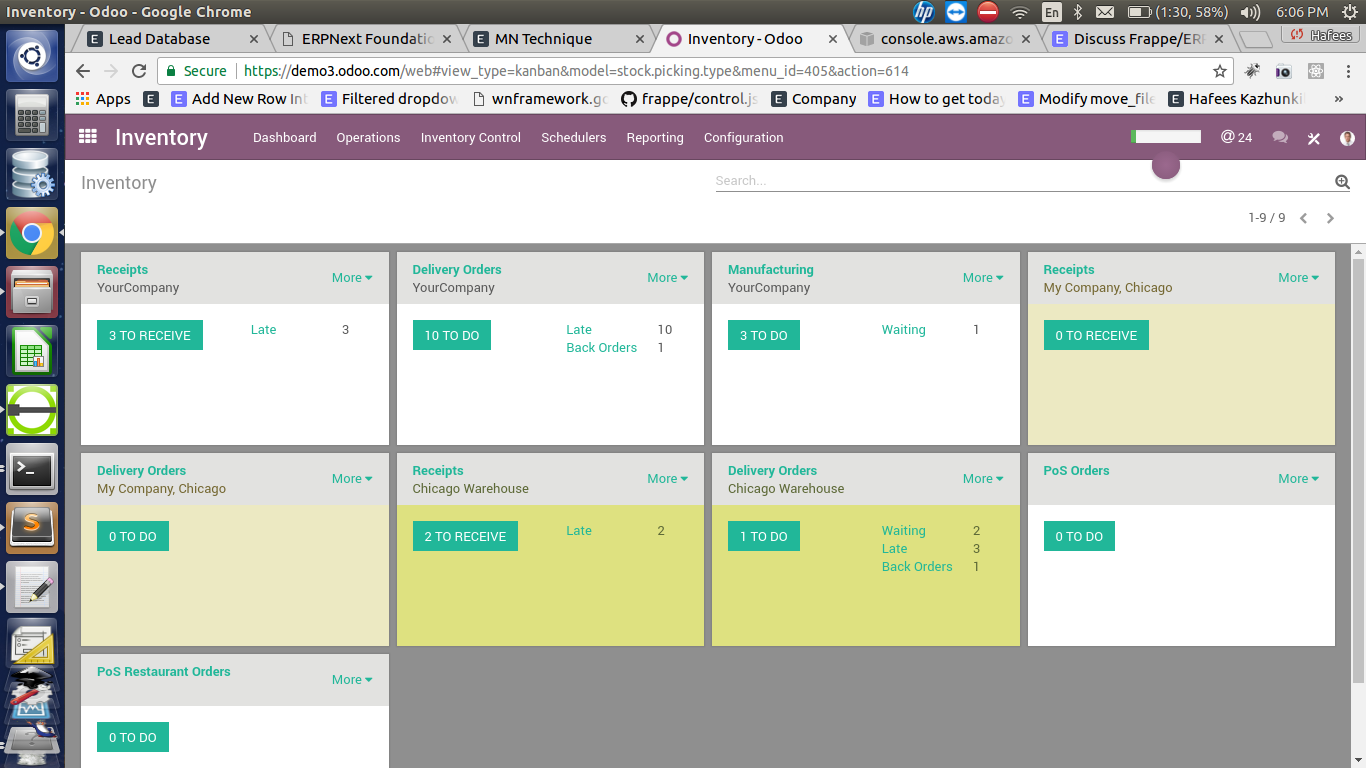
Task: Reload the page in Chrome
Action: click(139, 71)
